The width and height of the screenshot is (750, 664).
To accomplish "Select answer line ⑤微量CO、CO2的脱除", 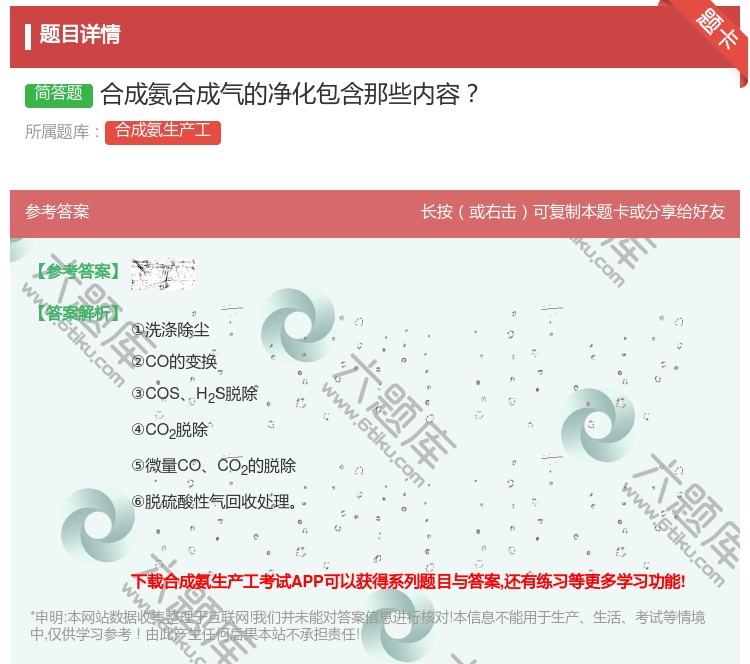I will pyautogui.click(x=213, y=465).
